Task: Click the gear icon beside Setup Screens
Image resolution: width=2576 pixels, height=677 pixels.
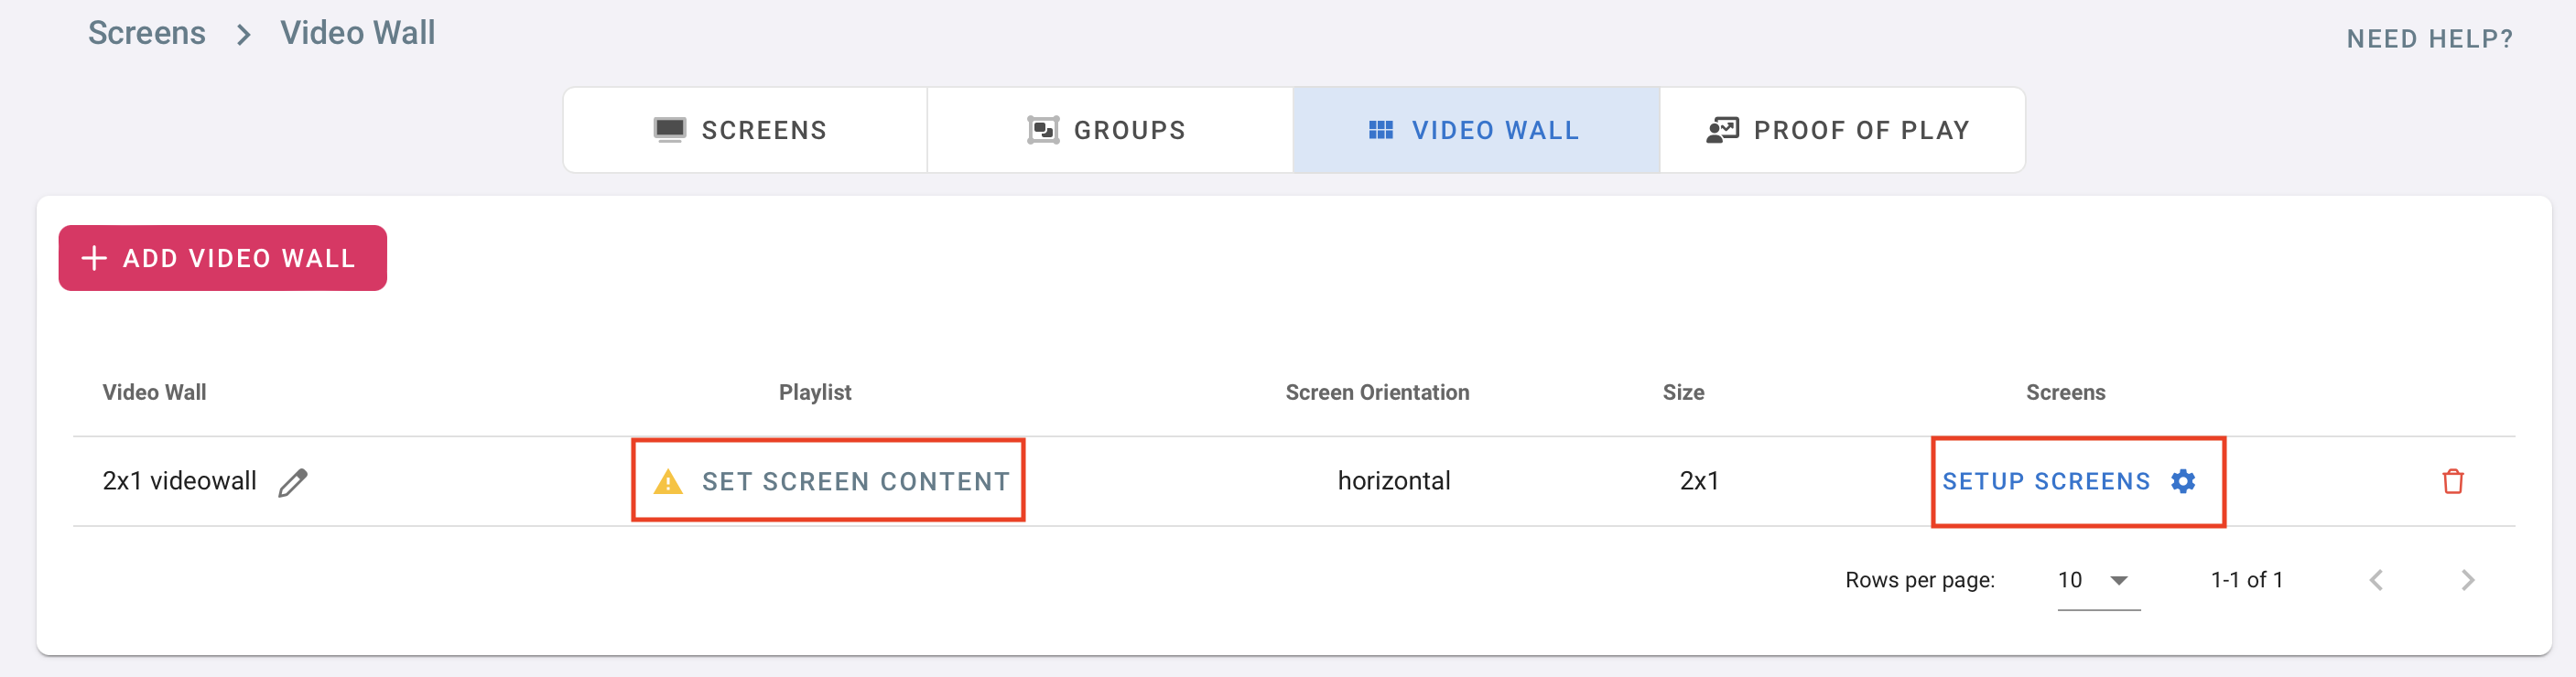Action: pos(2183,481)
